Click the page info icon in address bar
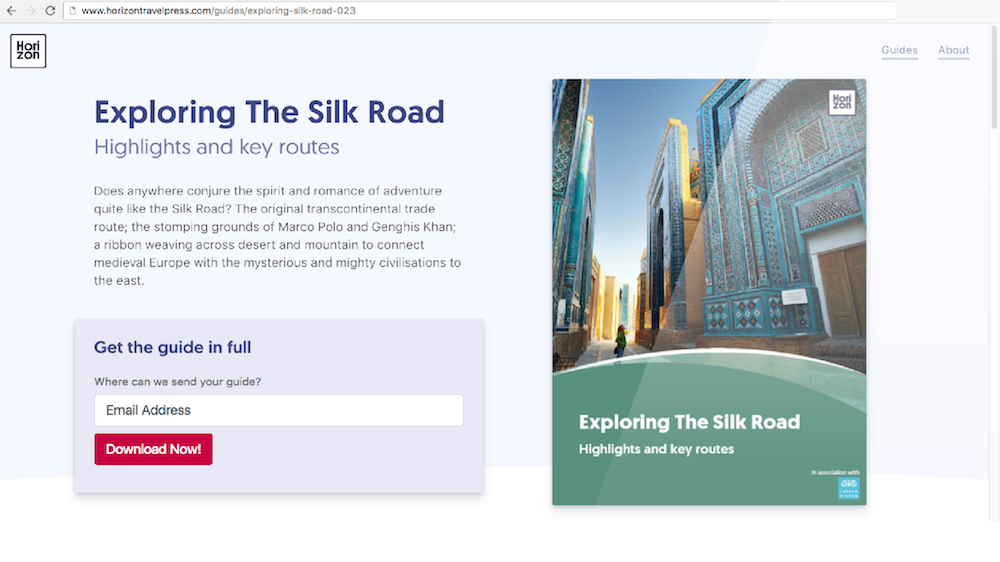Image resolution: width=1000 pixels, height=562 pixels. (x=73, y=11)
